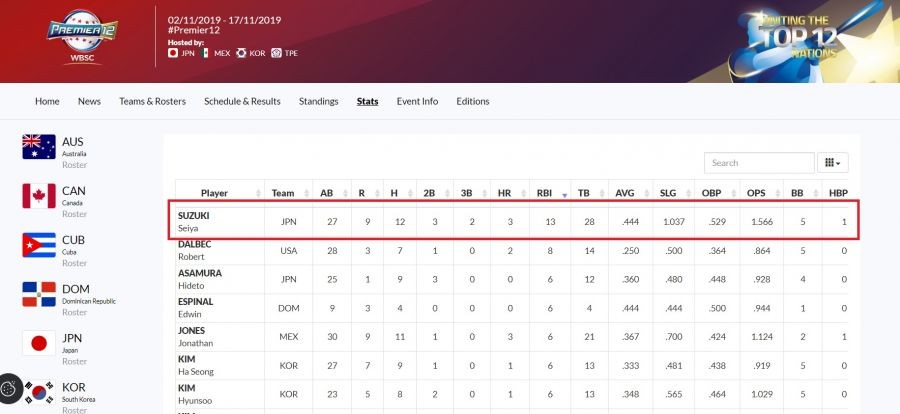Open the Schedule & Results menu
Viewport: 900px width, 414px height.
click(242, 101)
